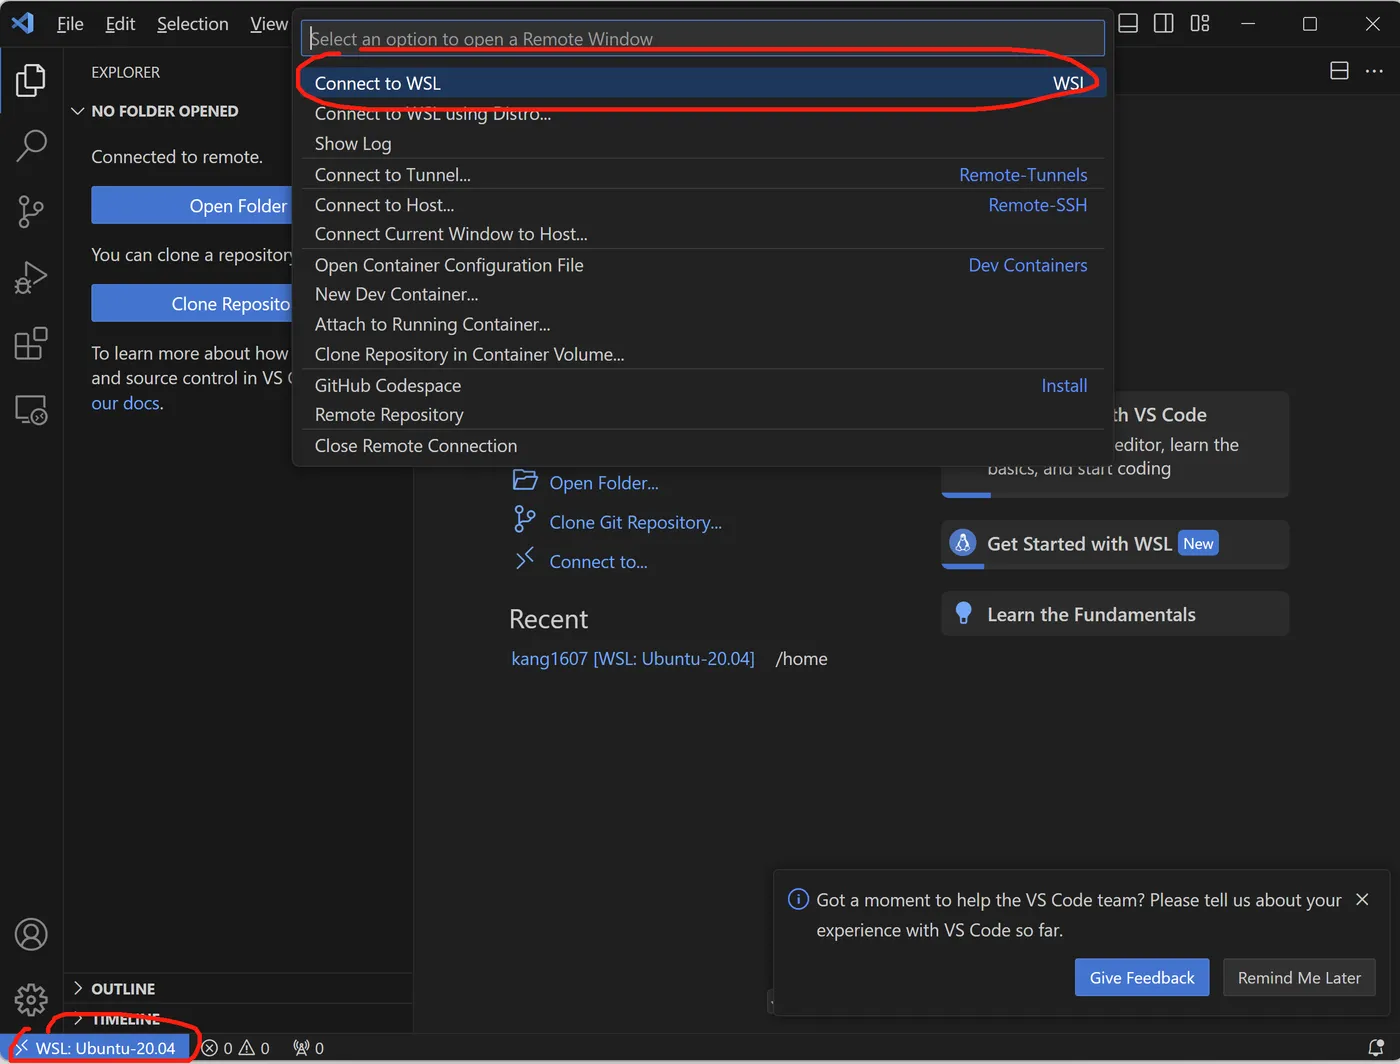
Task: Open the Source Control view icon
Action: pyautogui.click(x=31, y=211)
